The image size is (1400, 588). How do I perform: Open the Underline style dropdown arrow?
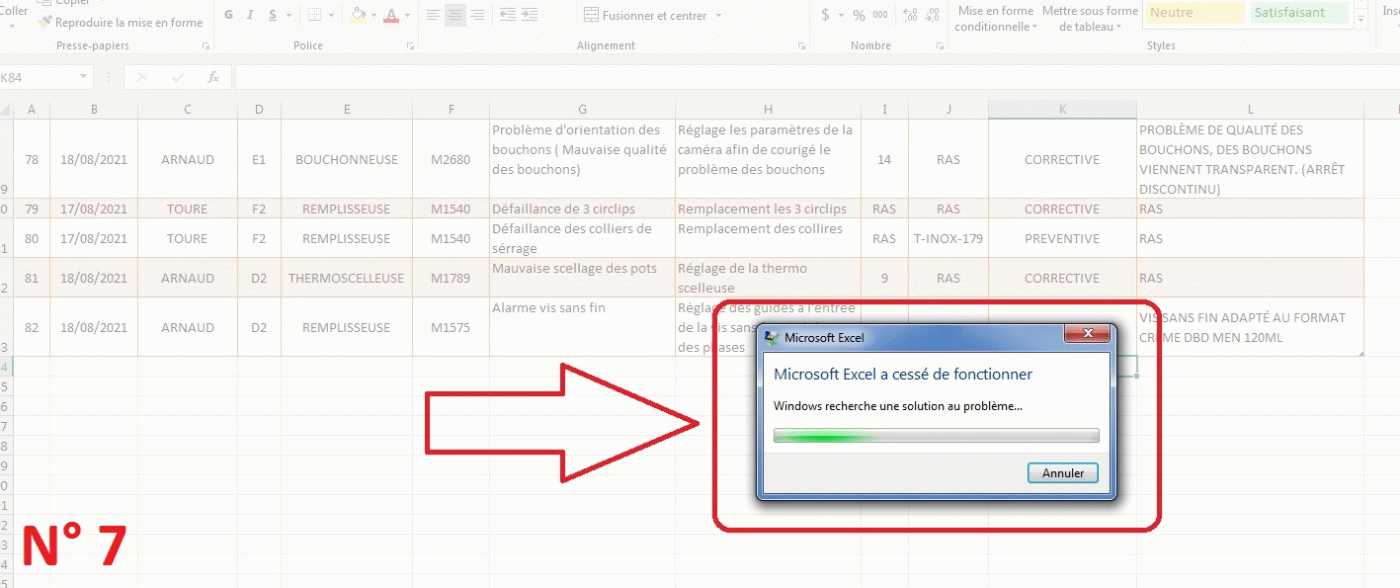coord(289,15)
